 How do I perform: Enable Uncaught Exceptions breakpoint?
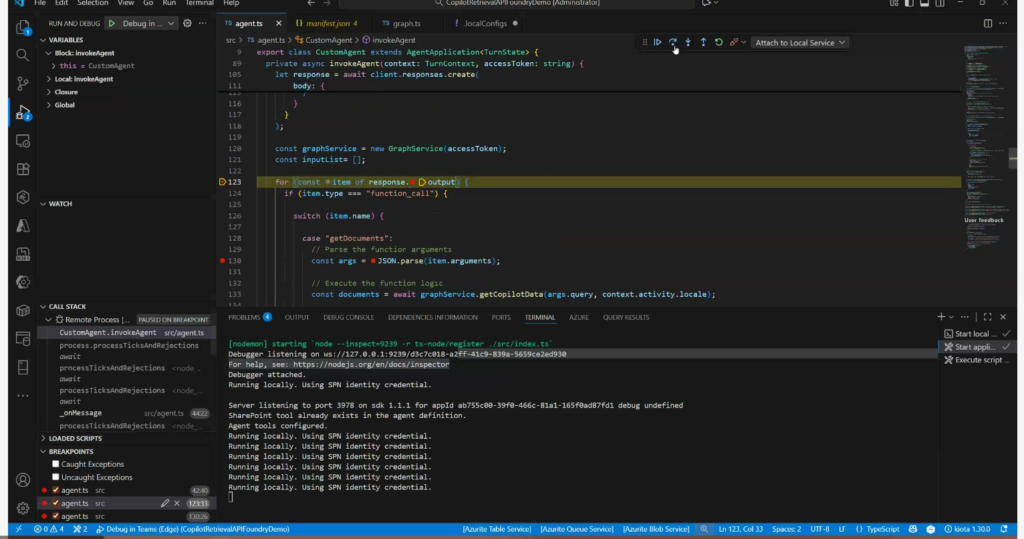[56, 477]
